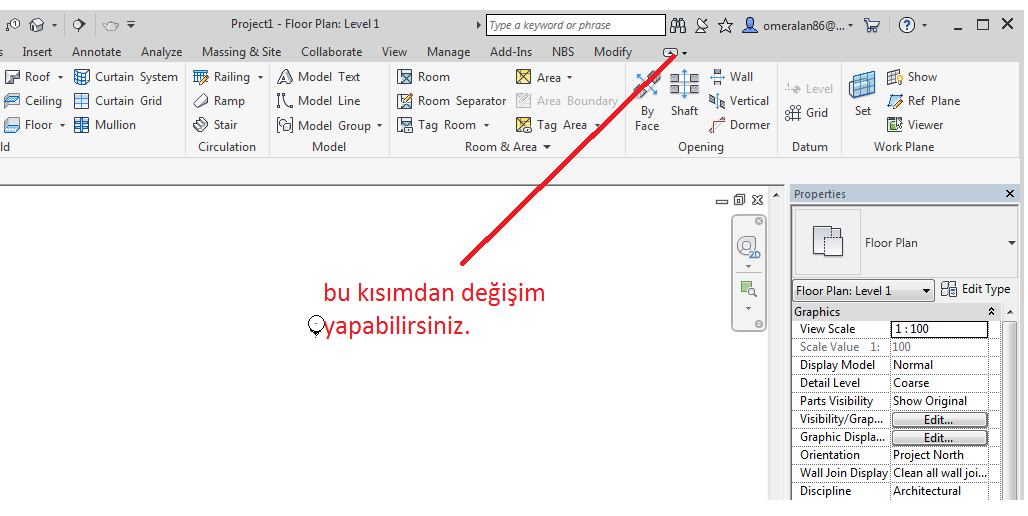1028x516 pixels.
Task: Select the Stair tool
Action: point(215,125)
